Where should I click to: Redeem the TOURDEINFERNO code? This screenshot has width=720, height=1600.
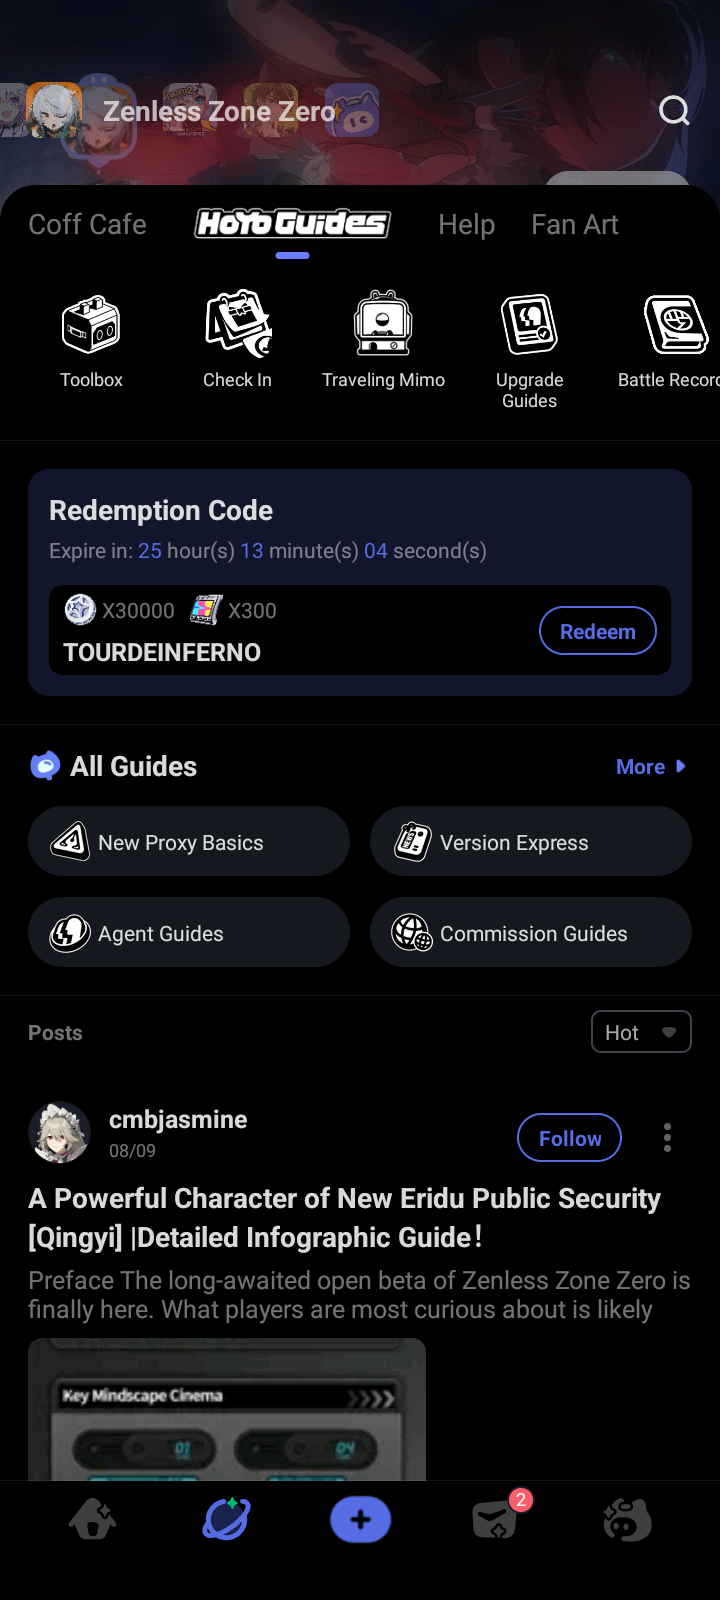point(597,631)
